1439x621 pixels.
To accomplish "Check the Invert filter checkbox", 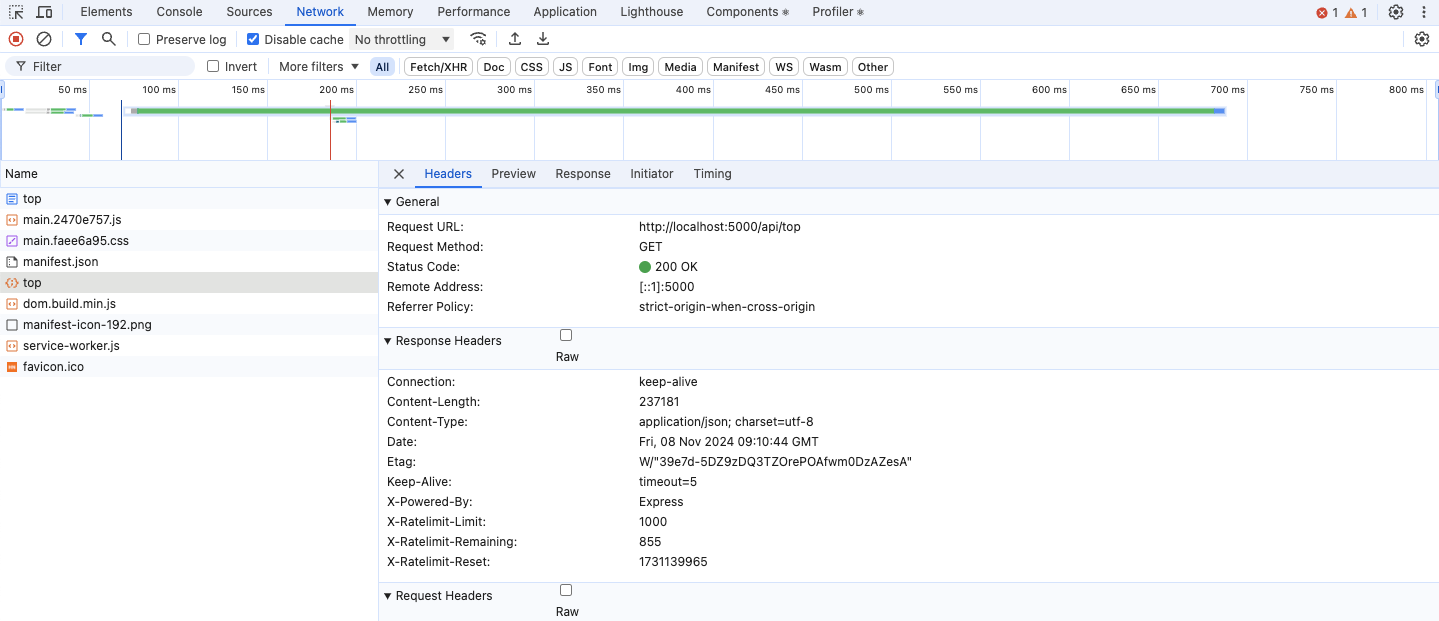I will (213, 66).
